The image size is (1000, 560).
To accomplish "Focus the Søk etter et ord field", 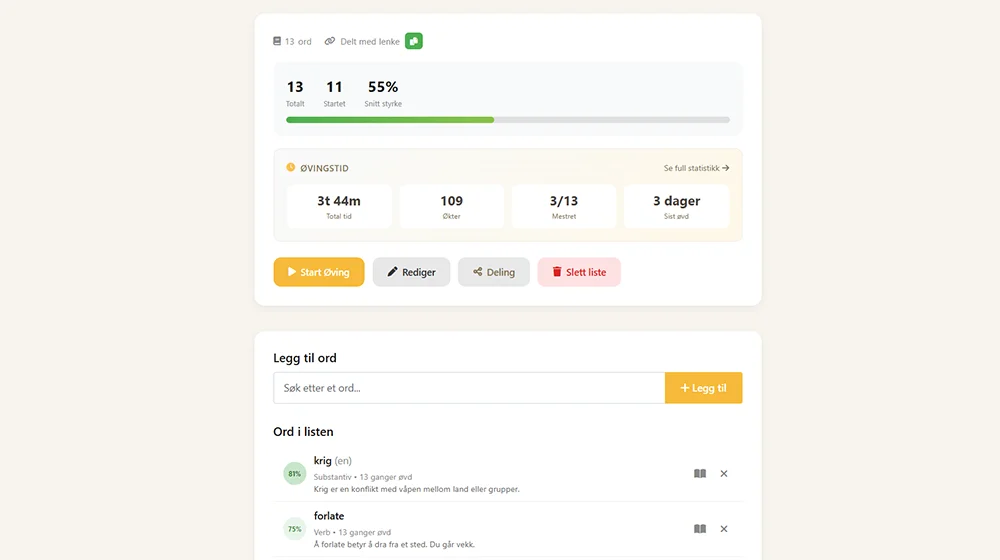I will tap(469, 388).
